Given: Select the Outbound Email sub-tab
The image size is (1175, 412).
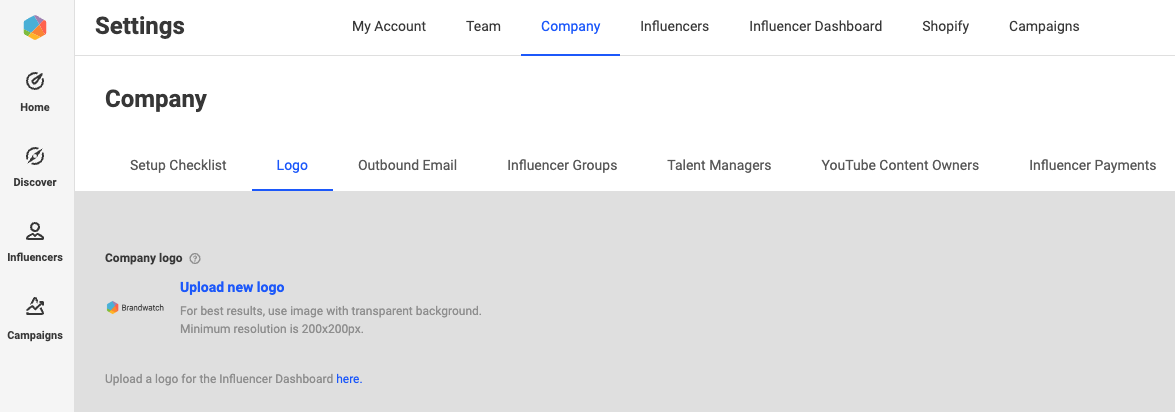Looking at the screenshot, I should tap(407, 166).
